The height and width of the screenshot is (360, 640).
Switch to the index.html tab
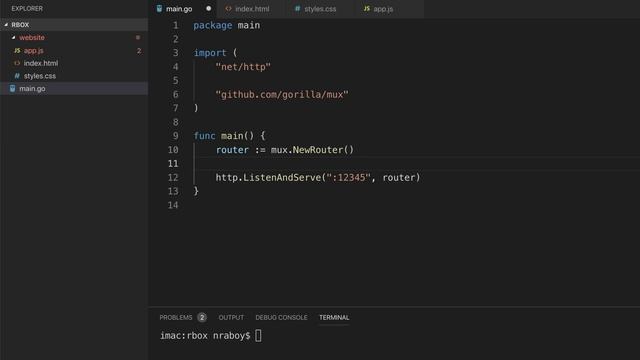coord(252,9)
